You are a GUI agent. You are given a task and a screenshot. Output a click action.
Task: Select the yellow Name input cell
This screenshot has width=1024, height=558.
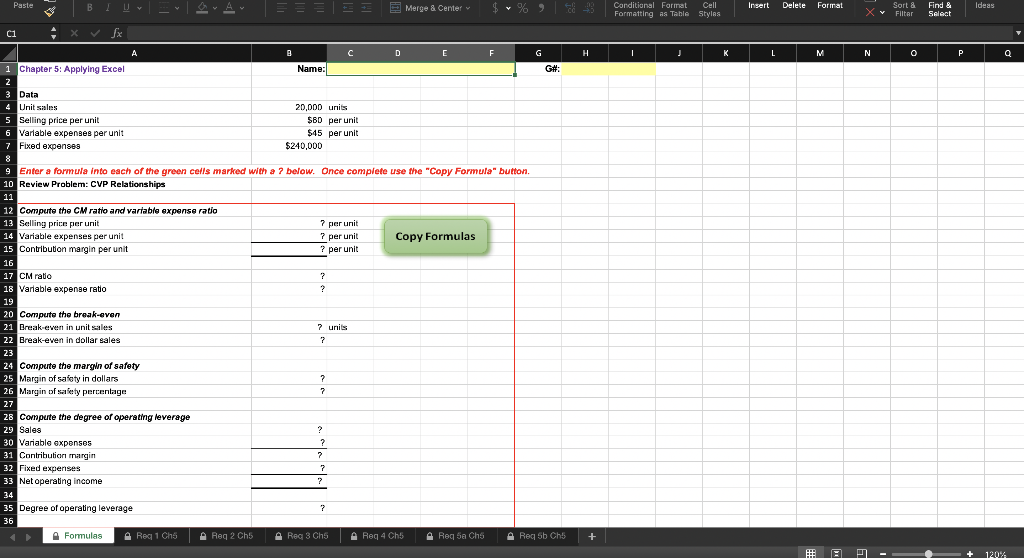tap(421, 69)
